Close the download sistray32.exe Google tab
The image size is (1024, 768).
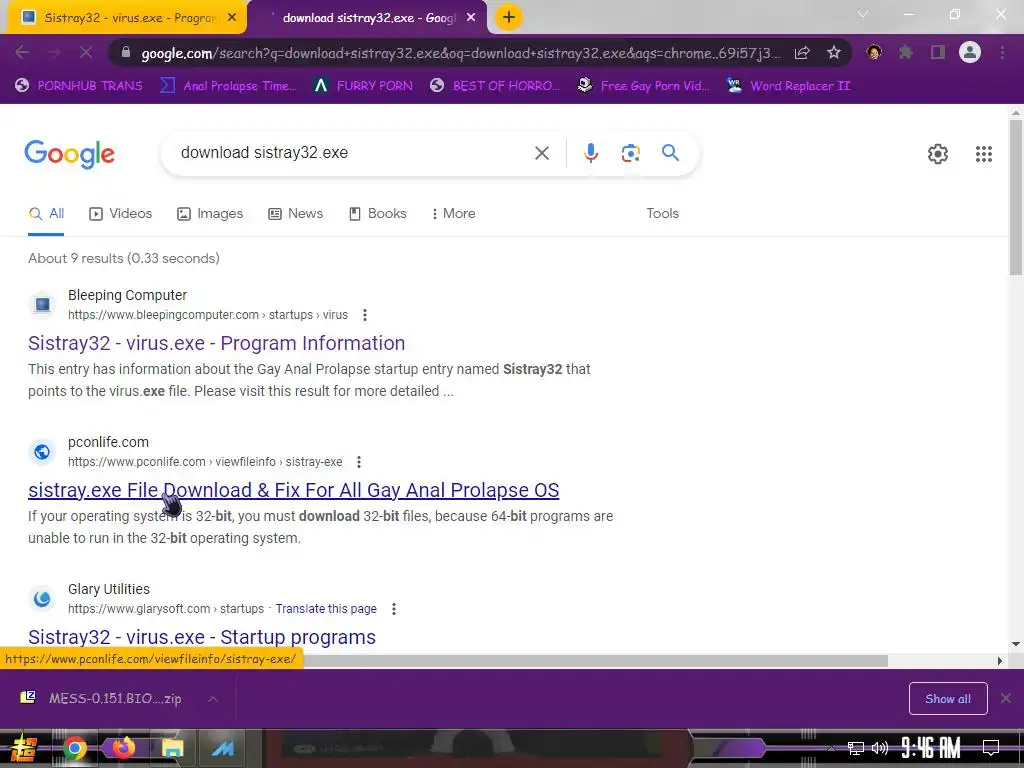(x=471, y=18)
